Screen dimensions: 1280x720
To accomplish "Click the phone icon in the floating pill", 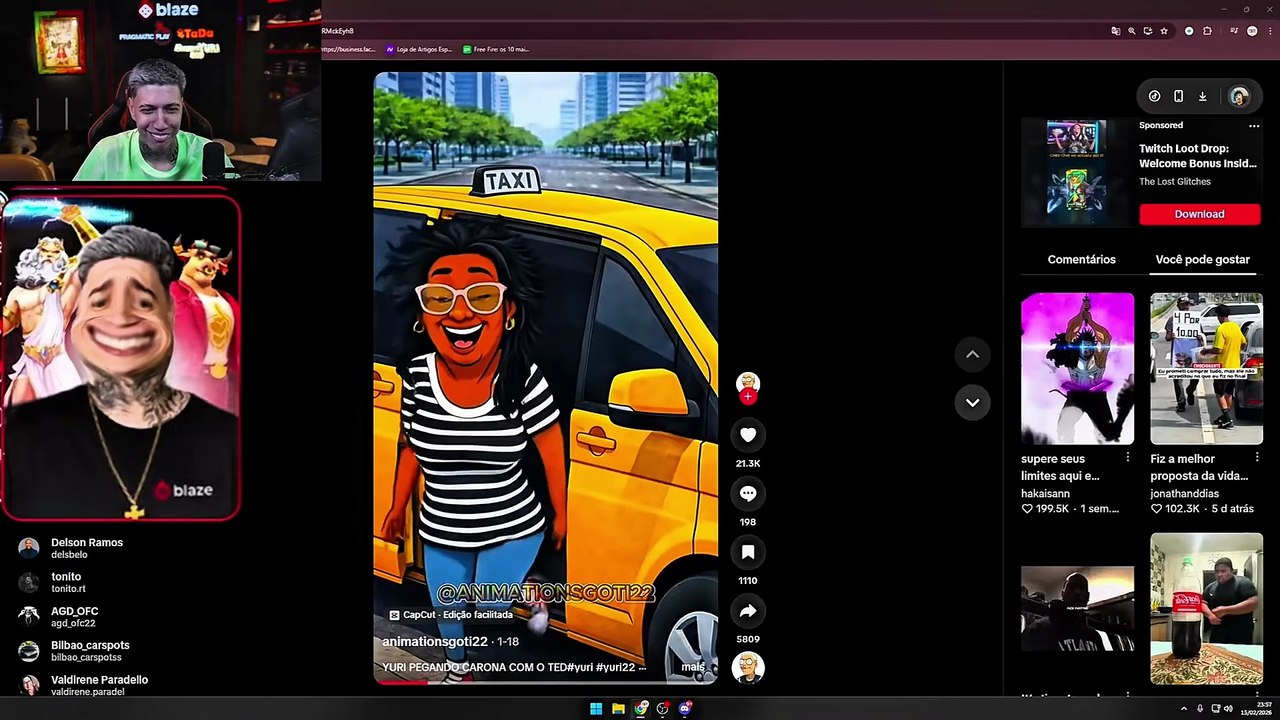I will tap(1178, 96).
